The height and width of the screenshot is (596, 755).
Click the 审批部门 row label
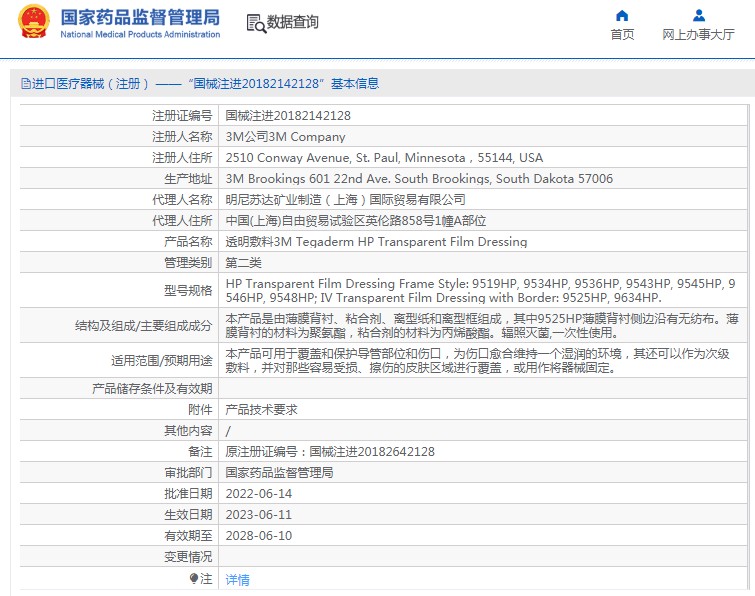pos(188,473)
